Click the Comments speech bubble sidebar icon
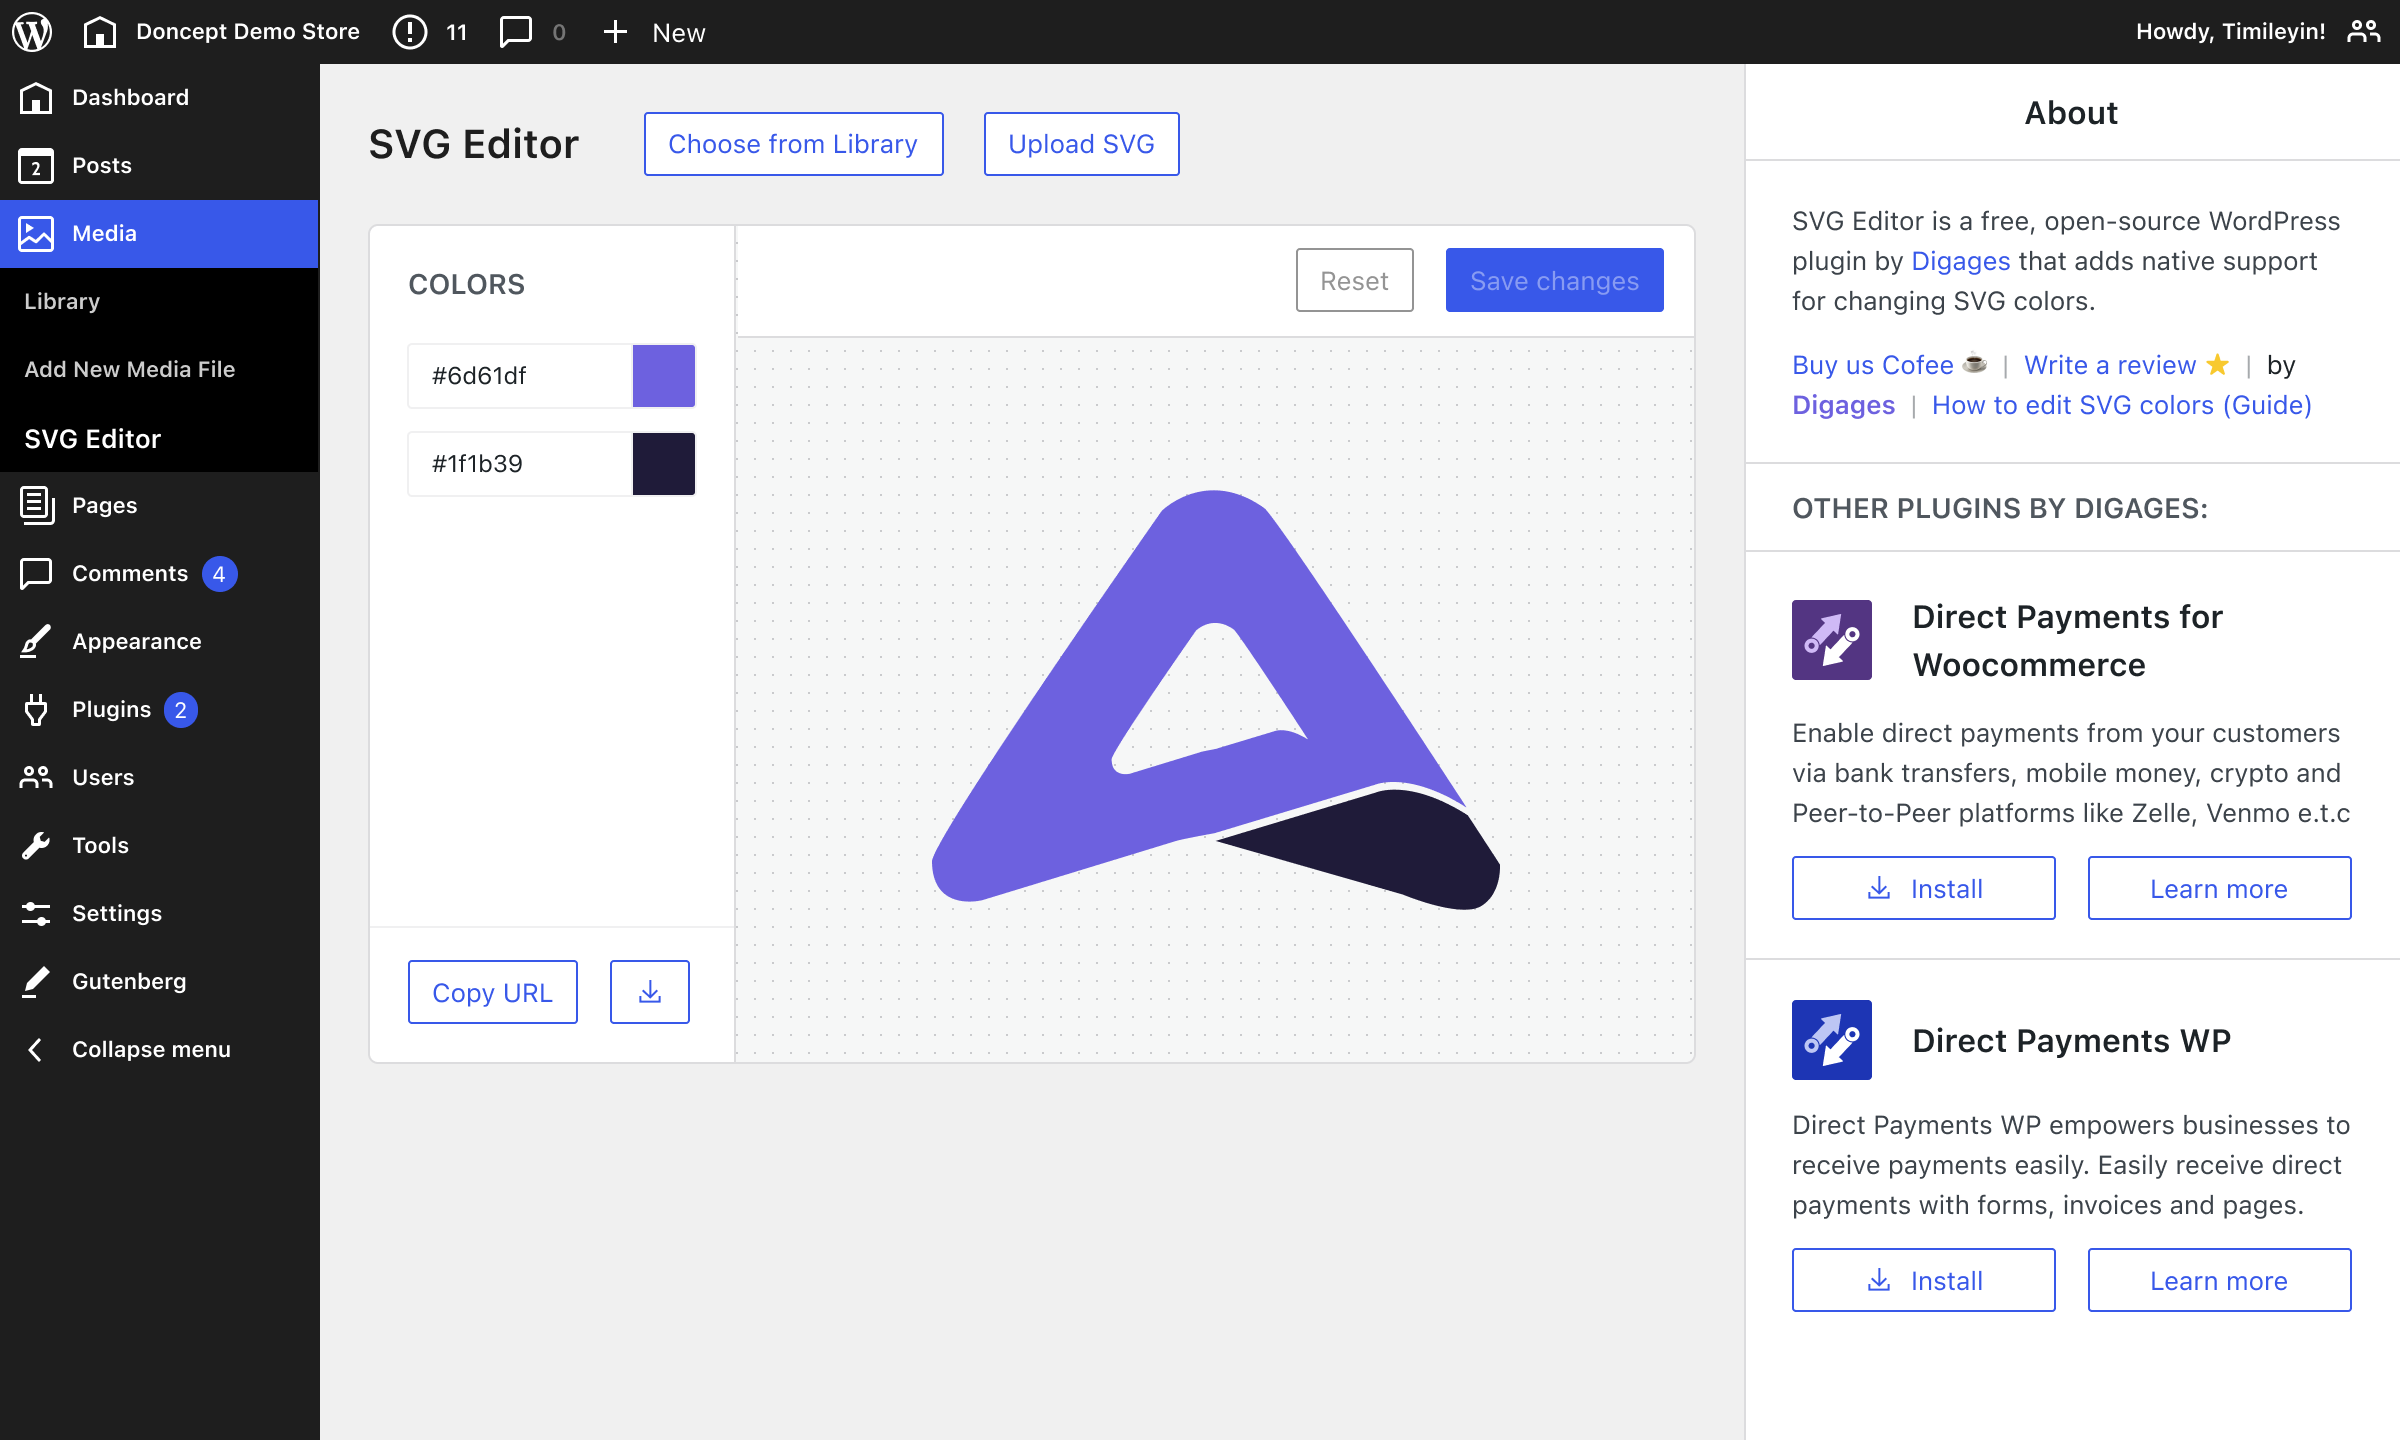This screenshot has width=2400, height=1440. 36,574
